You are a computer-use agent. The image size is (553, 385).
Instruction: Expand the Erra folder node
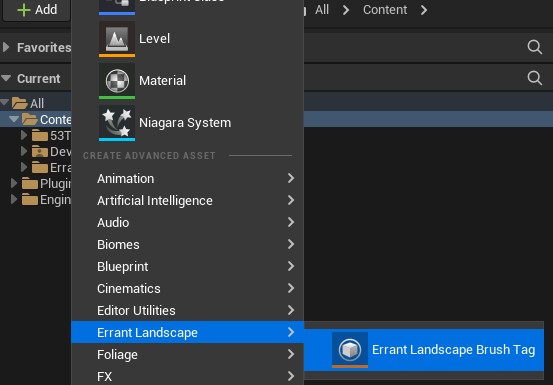24,167
